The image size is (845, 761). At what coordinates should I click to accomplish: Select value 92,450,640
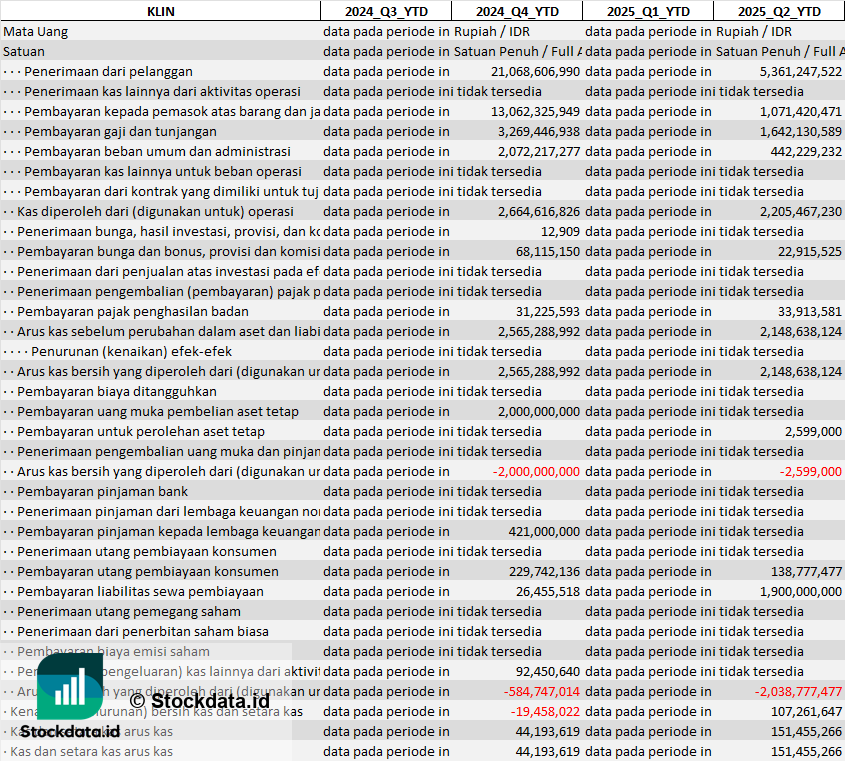(548, 671)
